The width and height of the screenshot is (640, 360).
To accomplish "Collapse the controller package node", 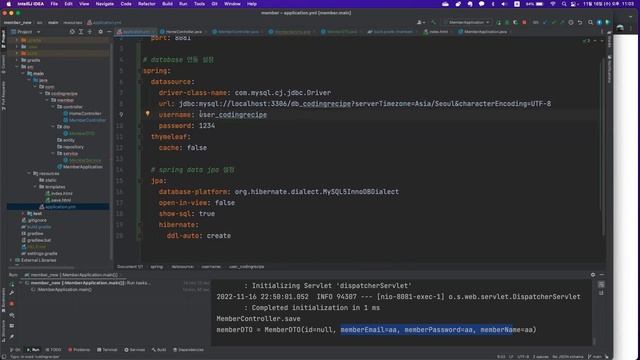I will tap(53, 107).
